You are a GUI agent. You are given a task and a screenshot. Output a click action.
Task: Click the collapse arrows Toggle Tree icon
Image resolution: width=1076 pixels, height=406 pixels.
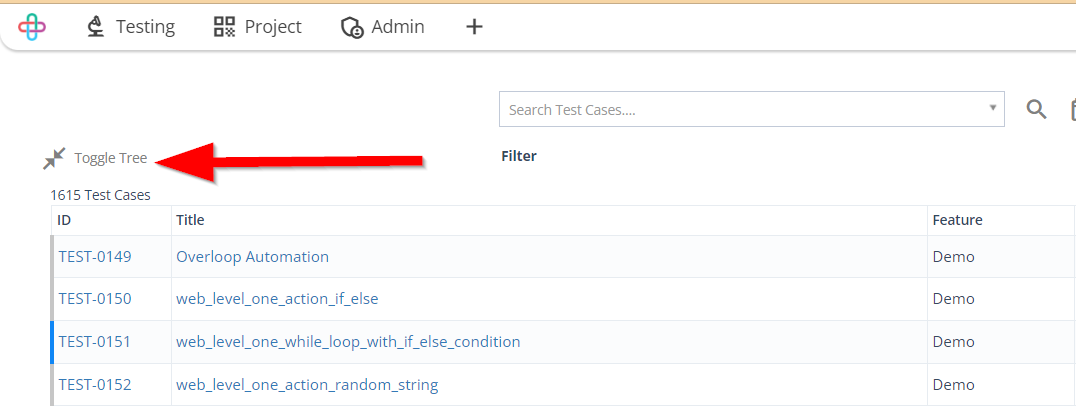[54, 158]
